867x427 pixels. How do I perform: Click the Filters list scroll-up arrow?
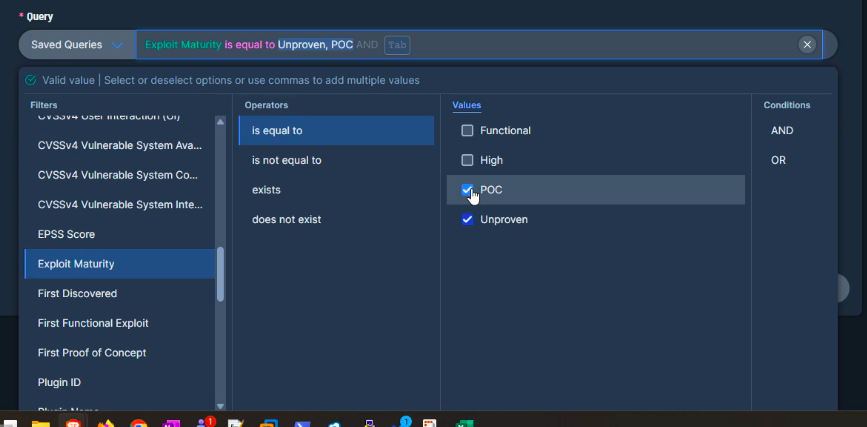221,122
